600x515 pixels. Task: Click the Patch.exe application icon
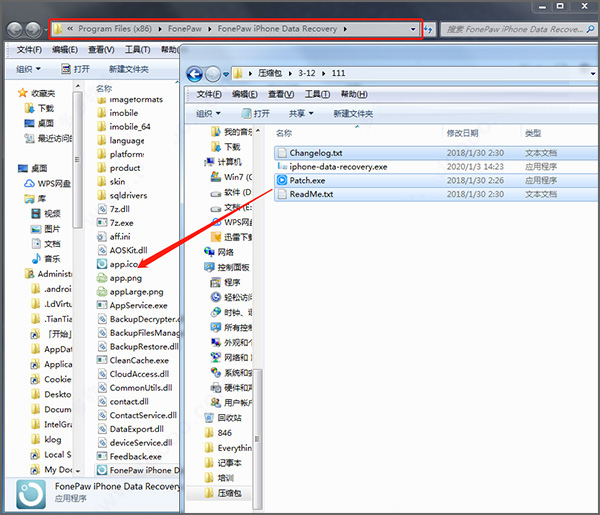pyautogui.click(x=282, y=180)
